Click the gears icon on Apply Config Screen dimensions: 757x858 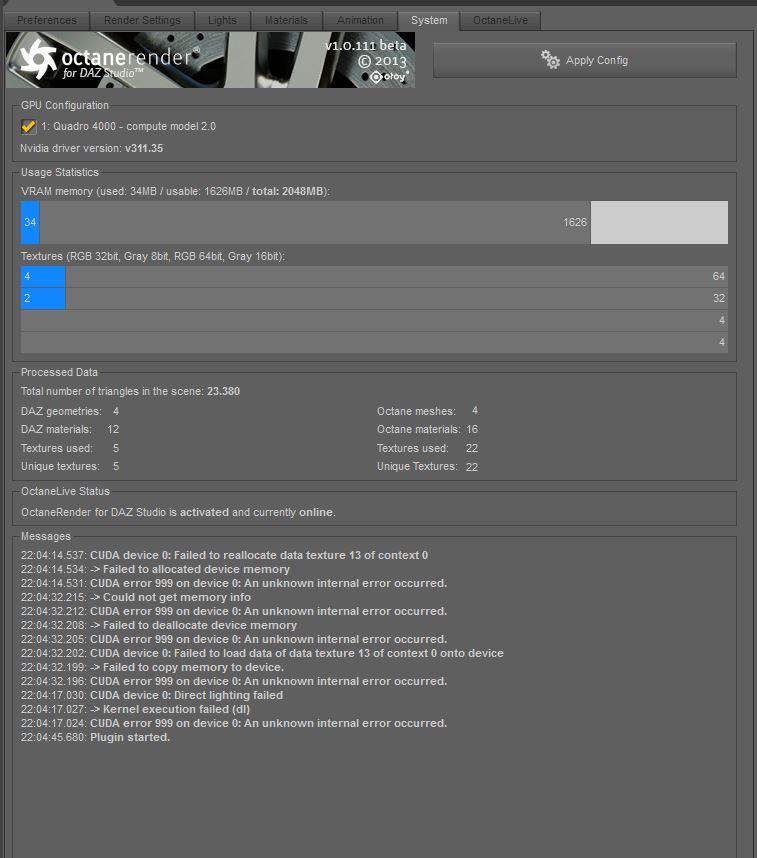[550, 60]
